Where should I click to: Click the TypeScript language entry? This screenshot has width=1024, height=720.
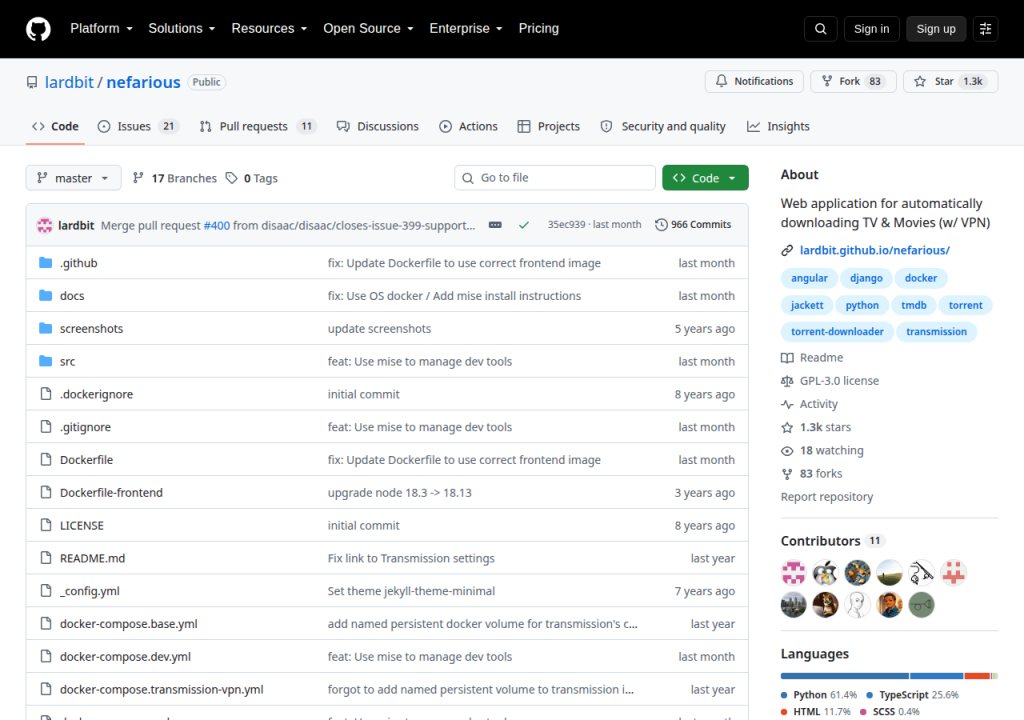coord(912,695)
